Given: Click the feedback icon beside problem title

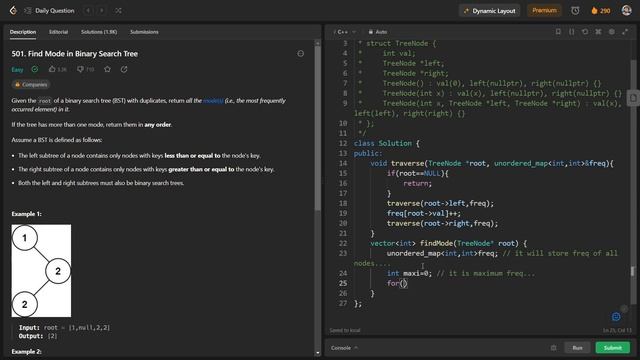Looking at the screenshot, I should [300, 53].
